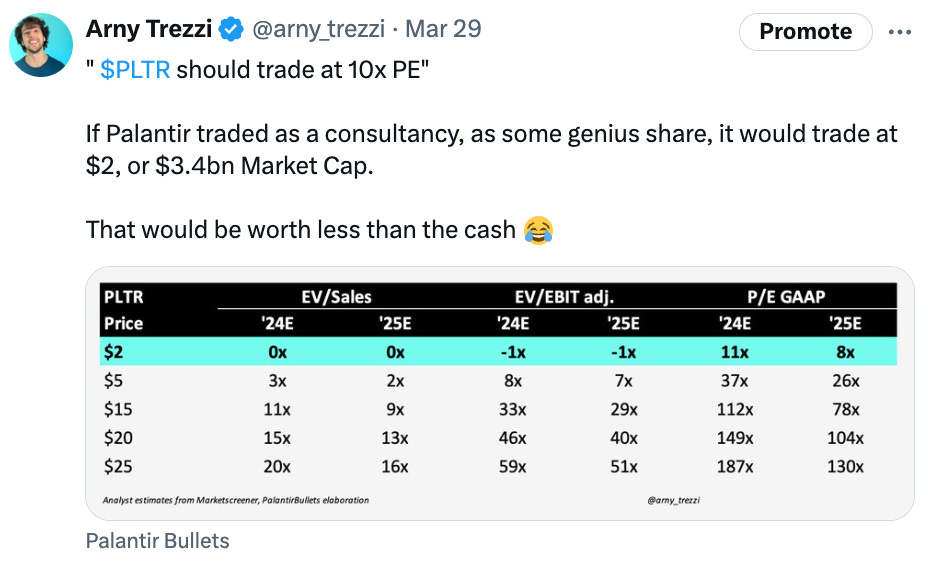Click the Arny Trezzi display name
This screenshot has width=928, height=564.
[149, 29]
